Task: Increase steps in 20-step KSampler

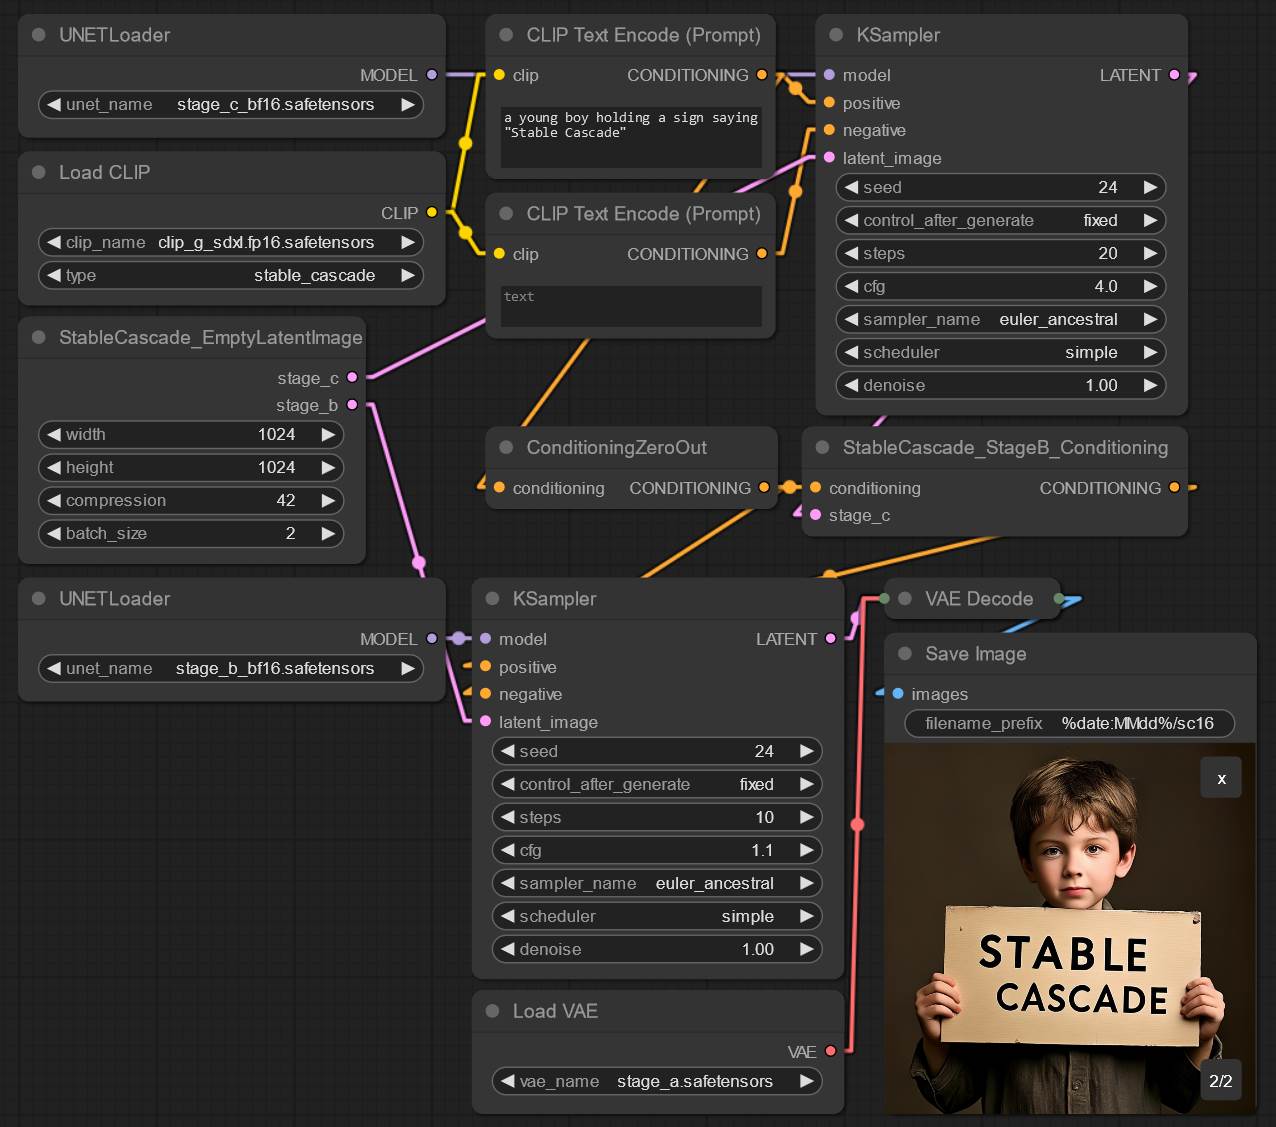Action: (x=1151, y=253)
